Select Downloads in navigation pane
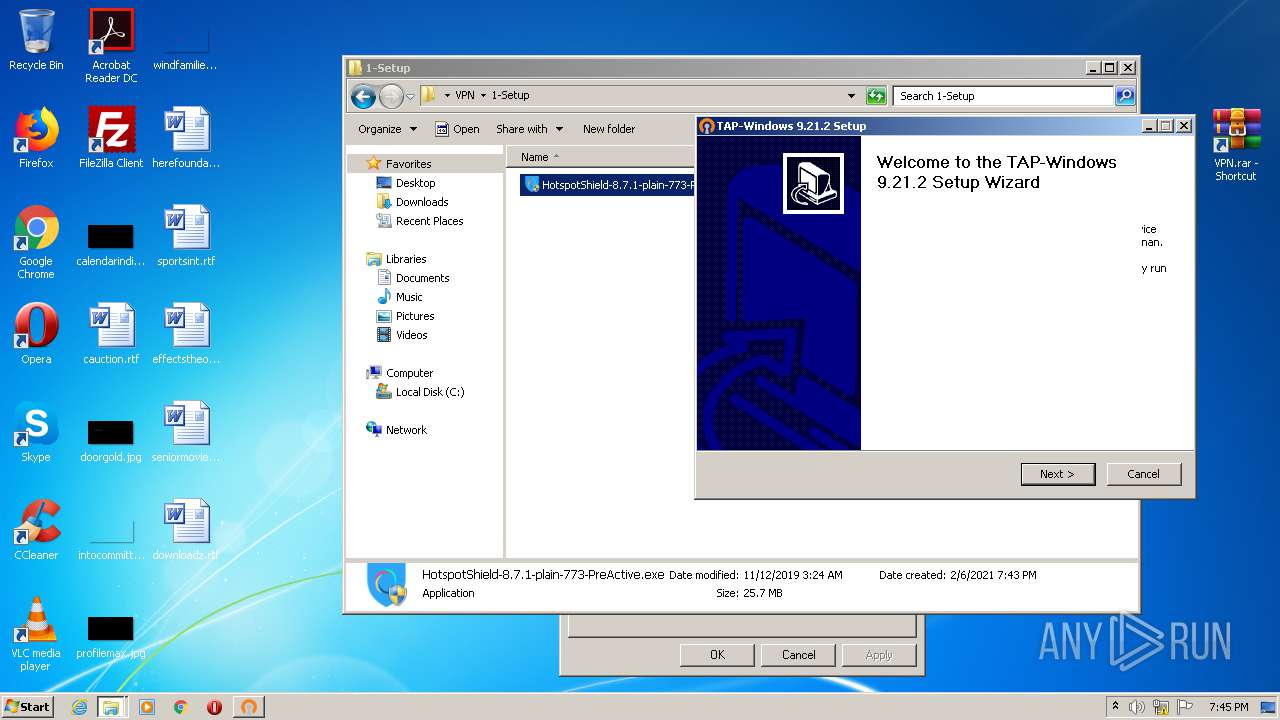 pos(421,202)
